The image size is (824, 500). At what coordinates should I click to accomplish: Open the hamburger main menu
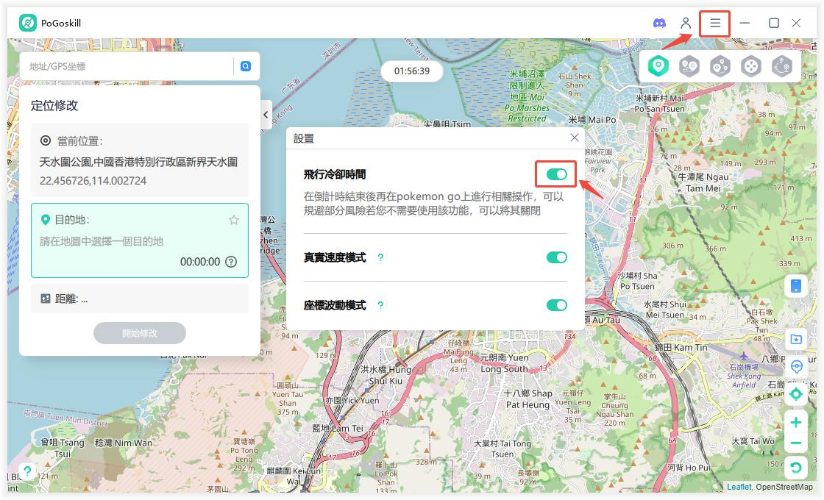click(714, 23)
